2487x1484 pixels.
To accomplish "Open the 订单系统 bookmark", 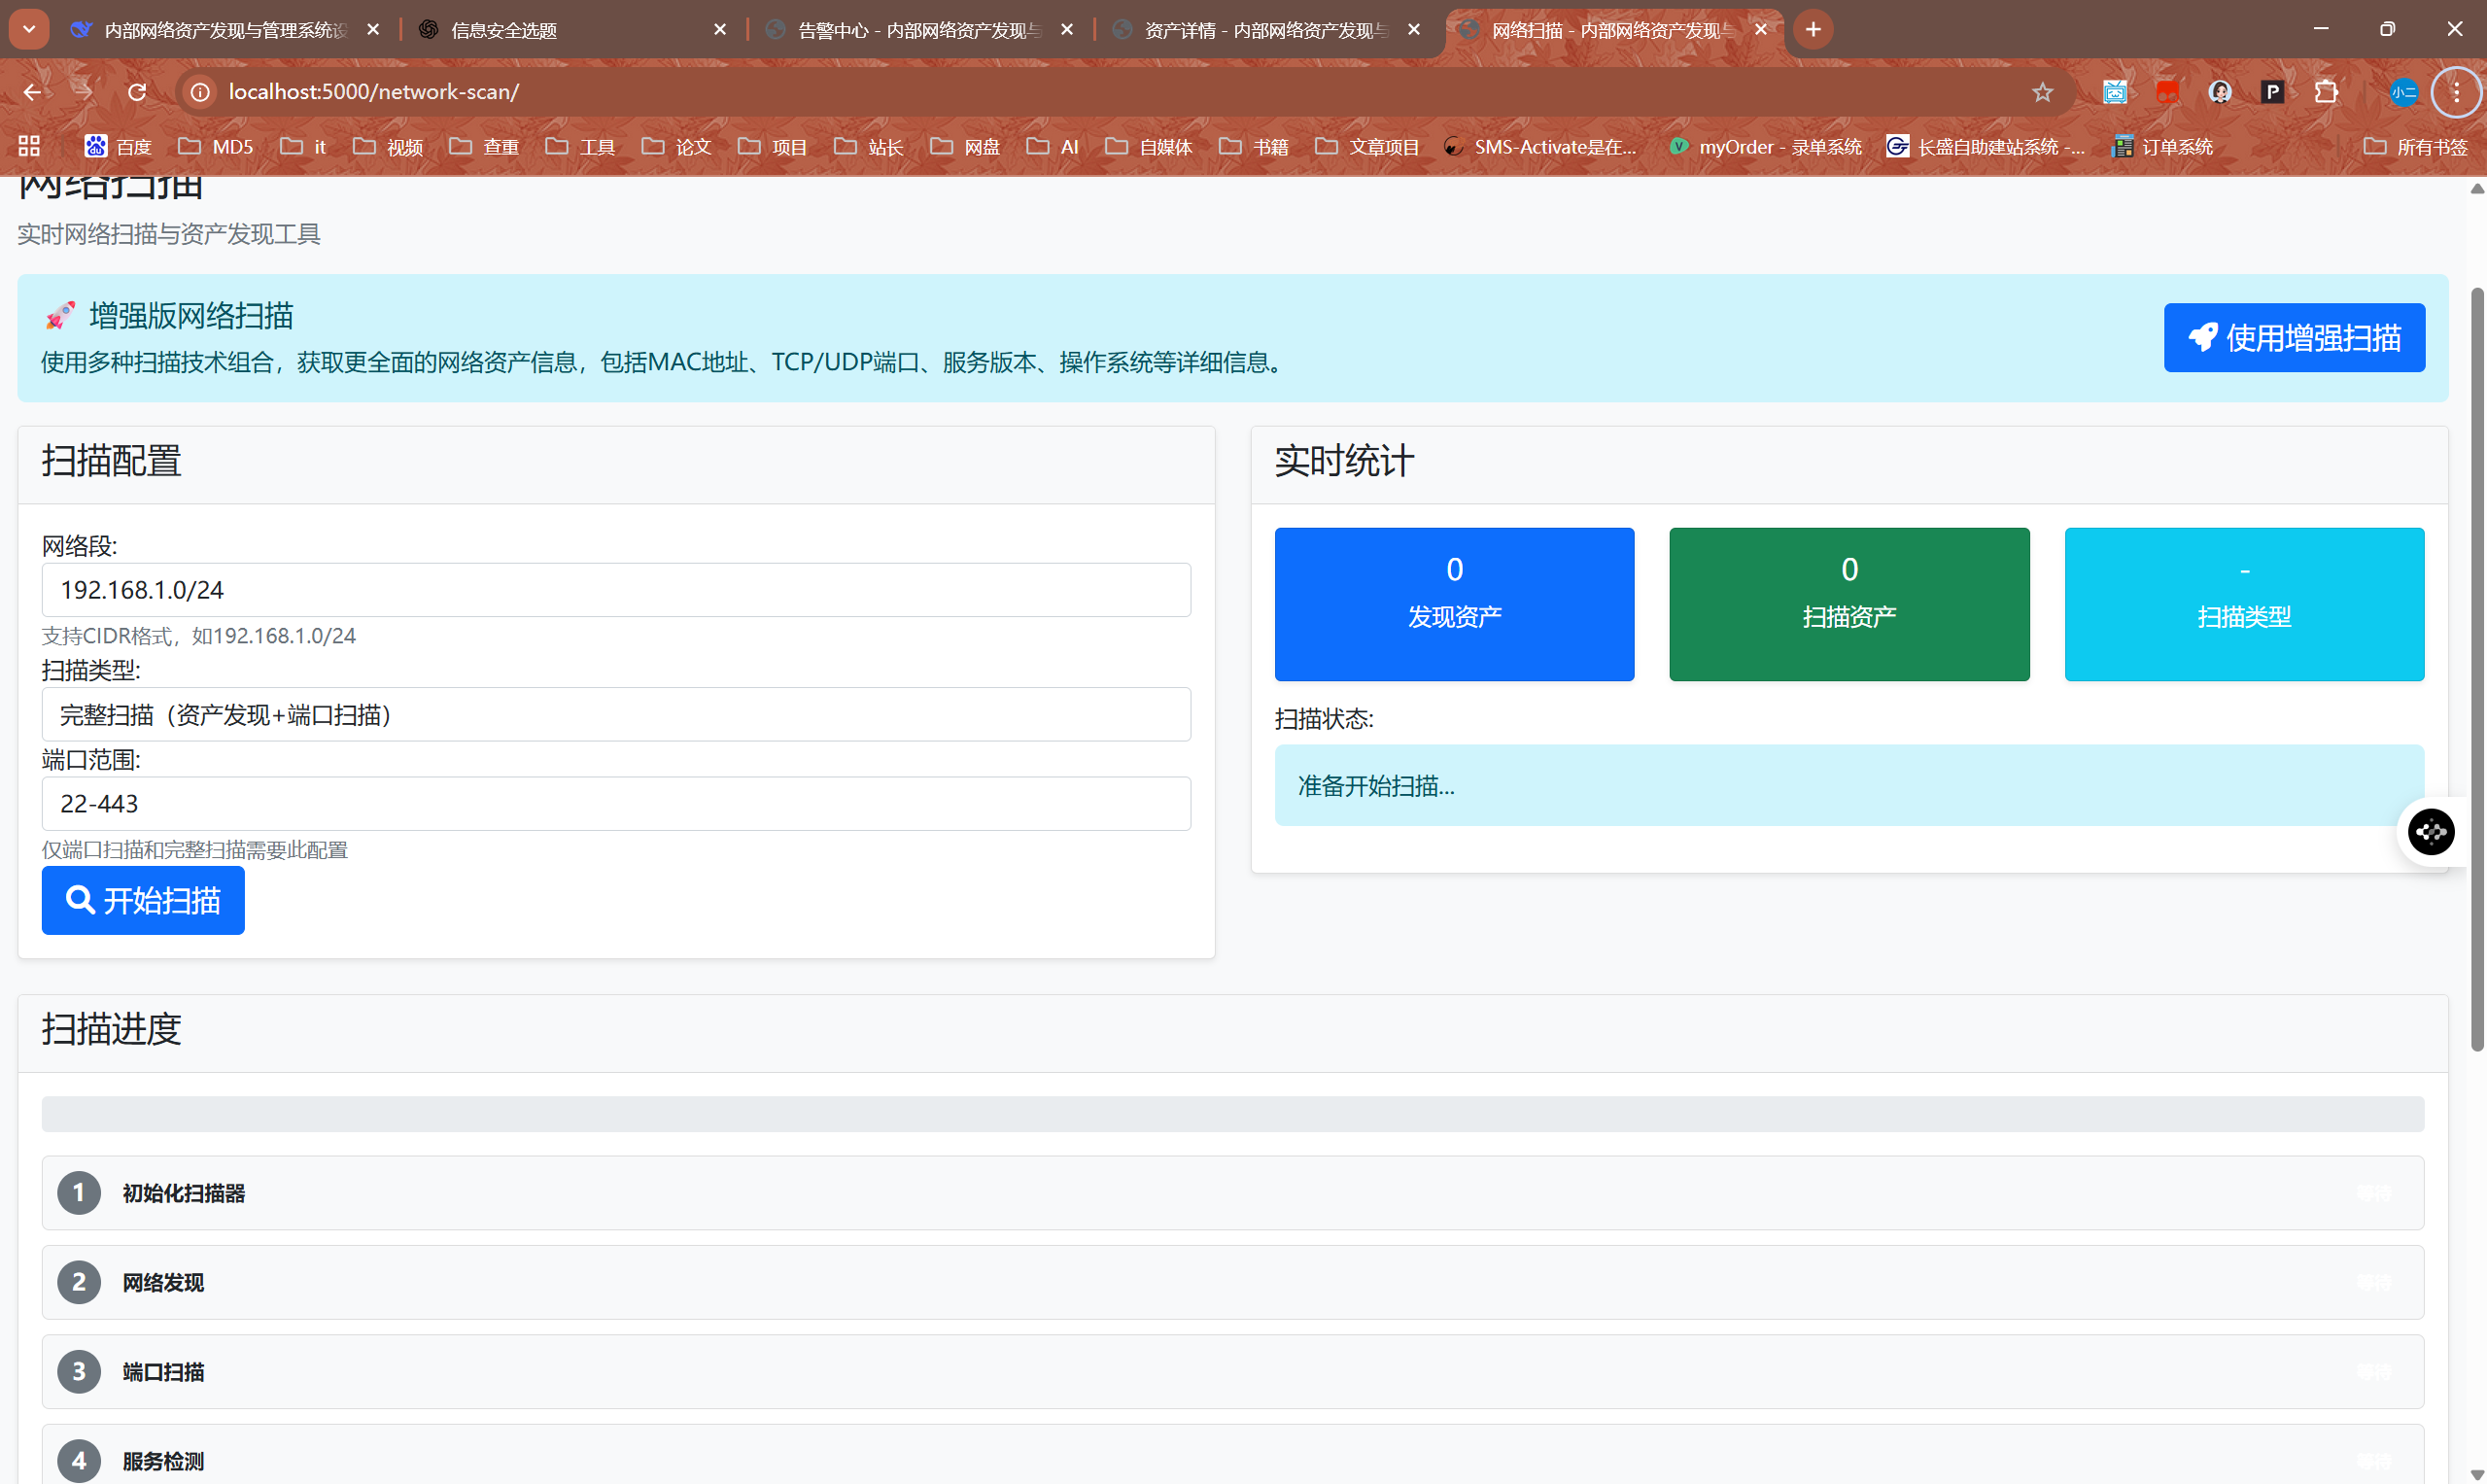I will click(x=2162, y=146).
